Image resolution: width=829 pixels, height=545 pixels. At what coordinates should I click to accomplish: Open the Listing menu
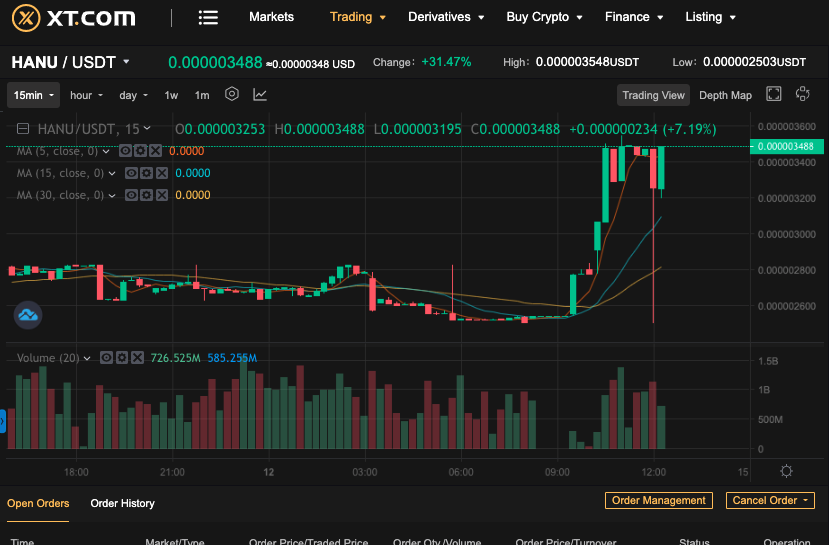tap(710, 17)
